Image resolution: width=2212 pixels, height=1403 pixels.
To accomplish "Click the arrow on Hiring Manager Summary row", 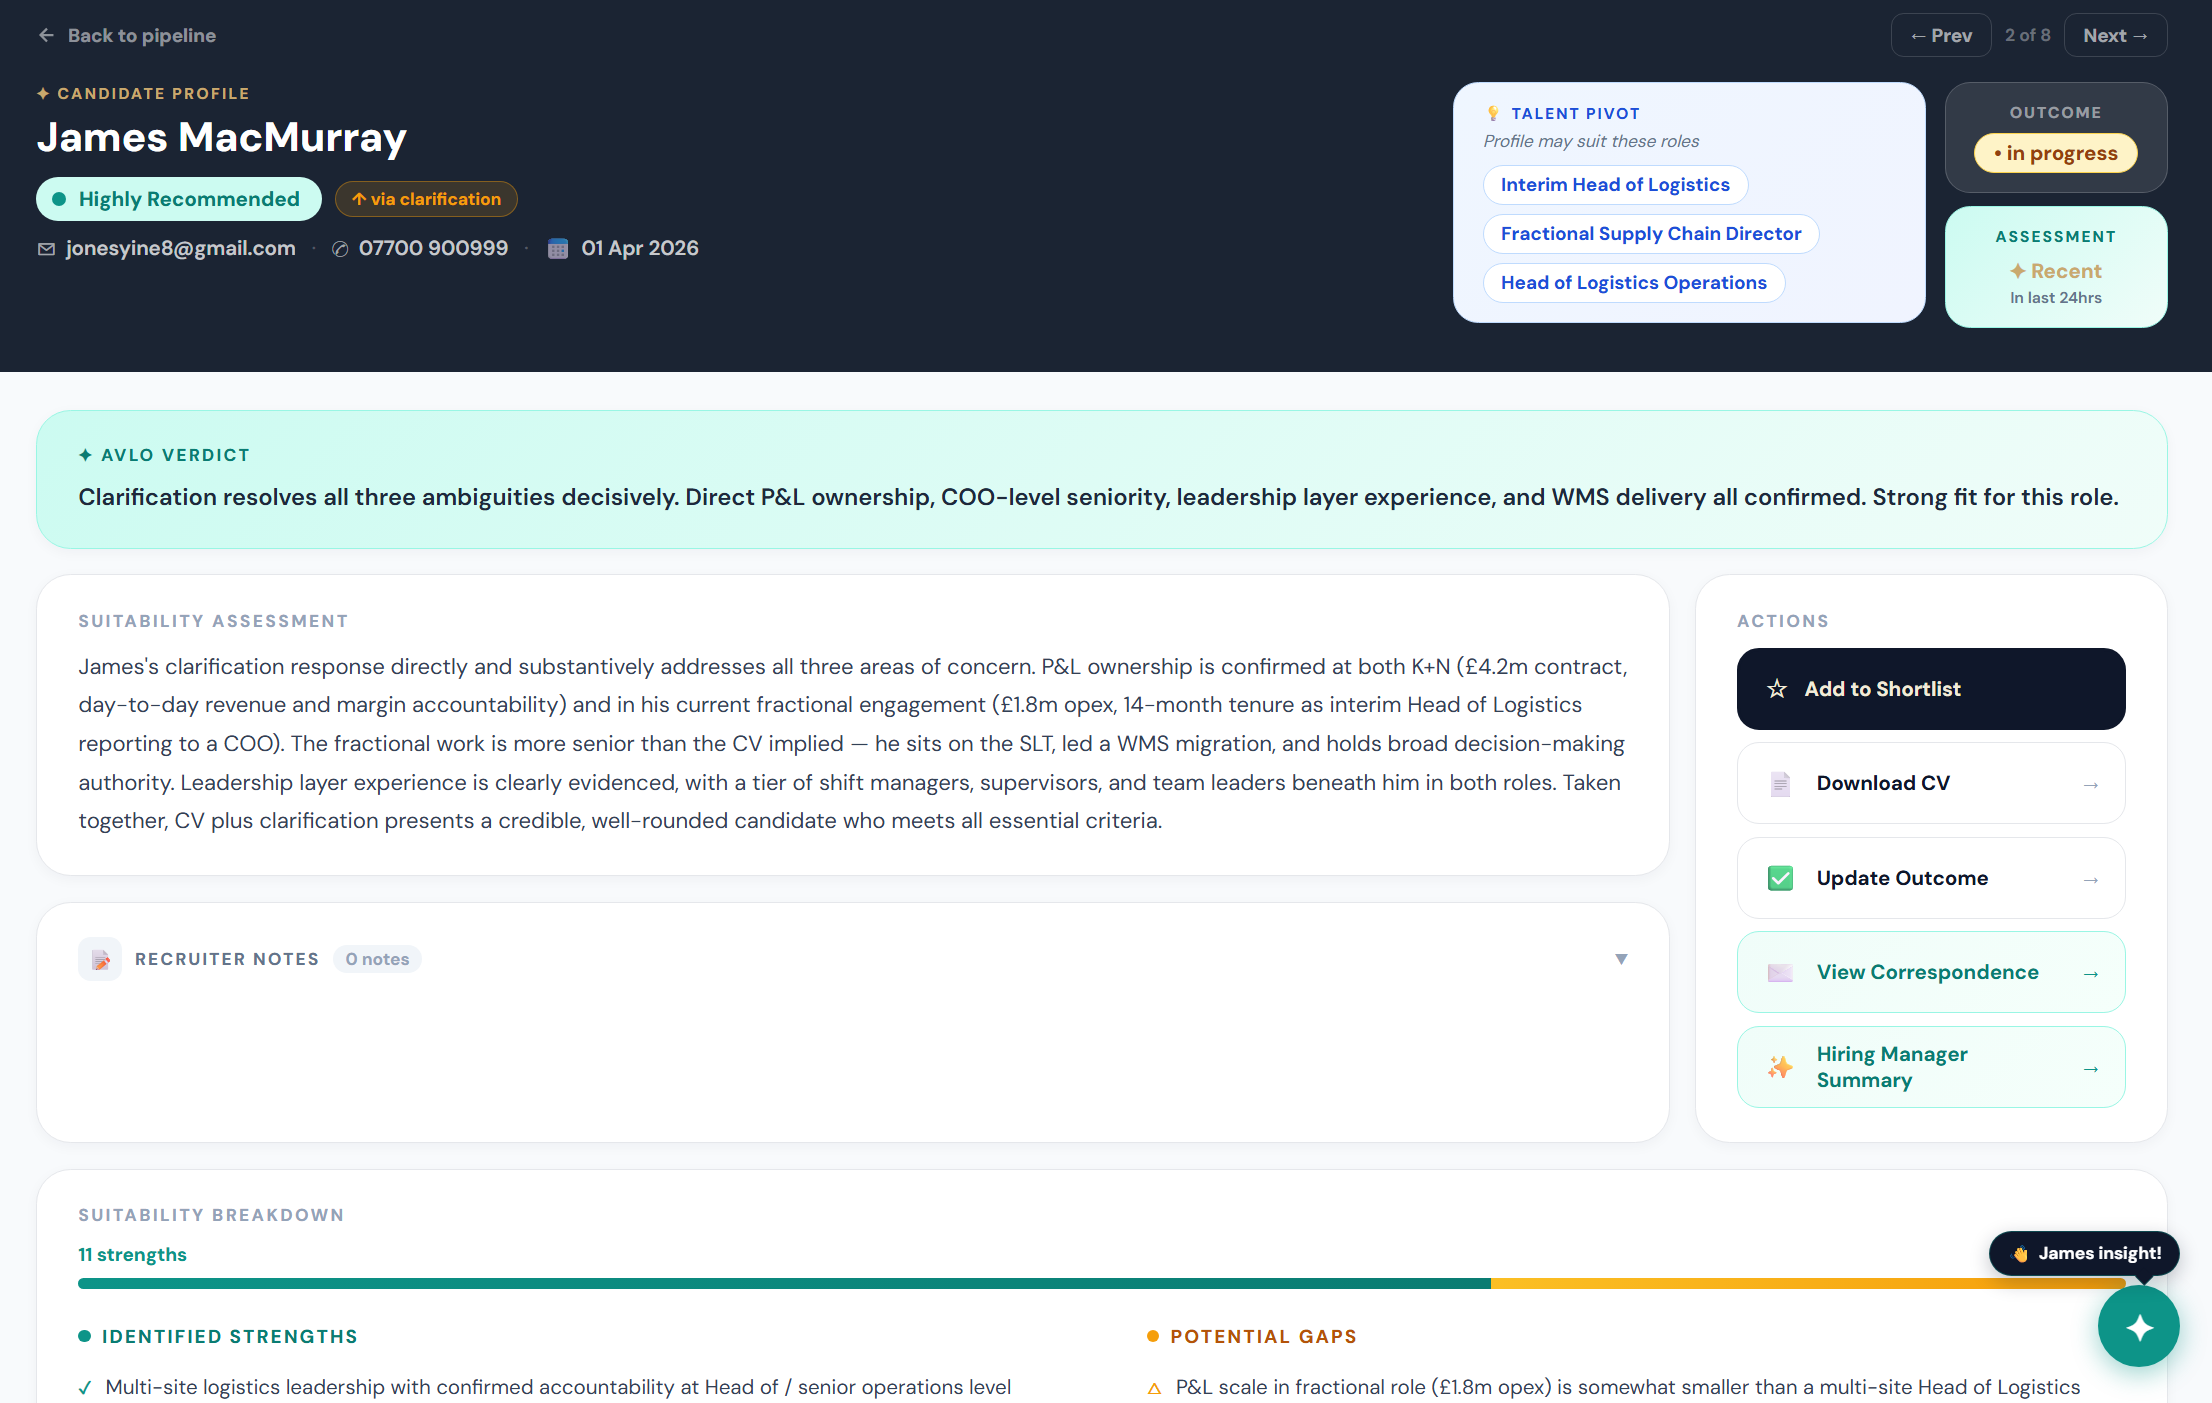I will pyautogui.click(x=2090, y=1069).
